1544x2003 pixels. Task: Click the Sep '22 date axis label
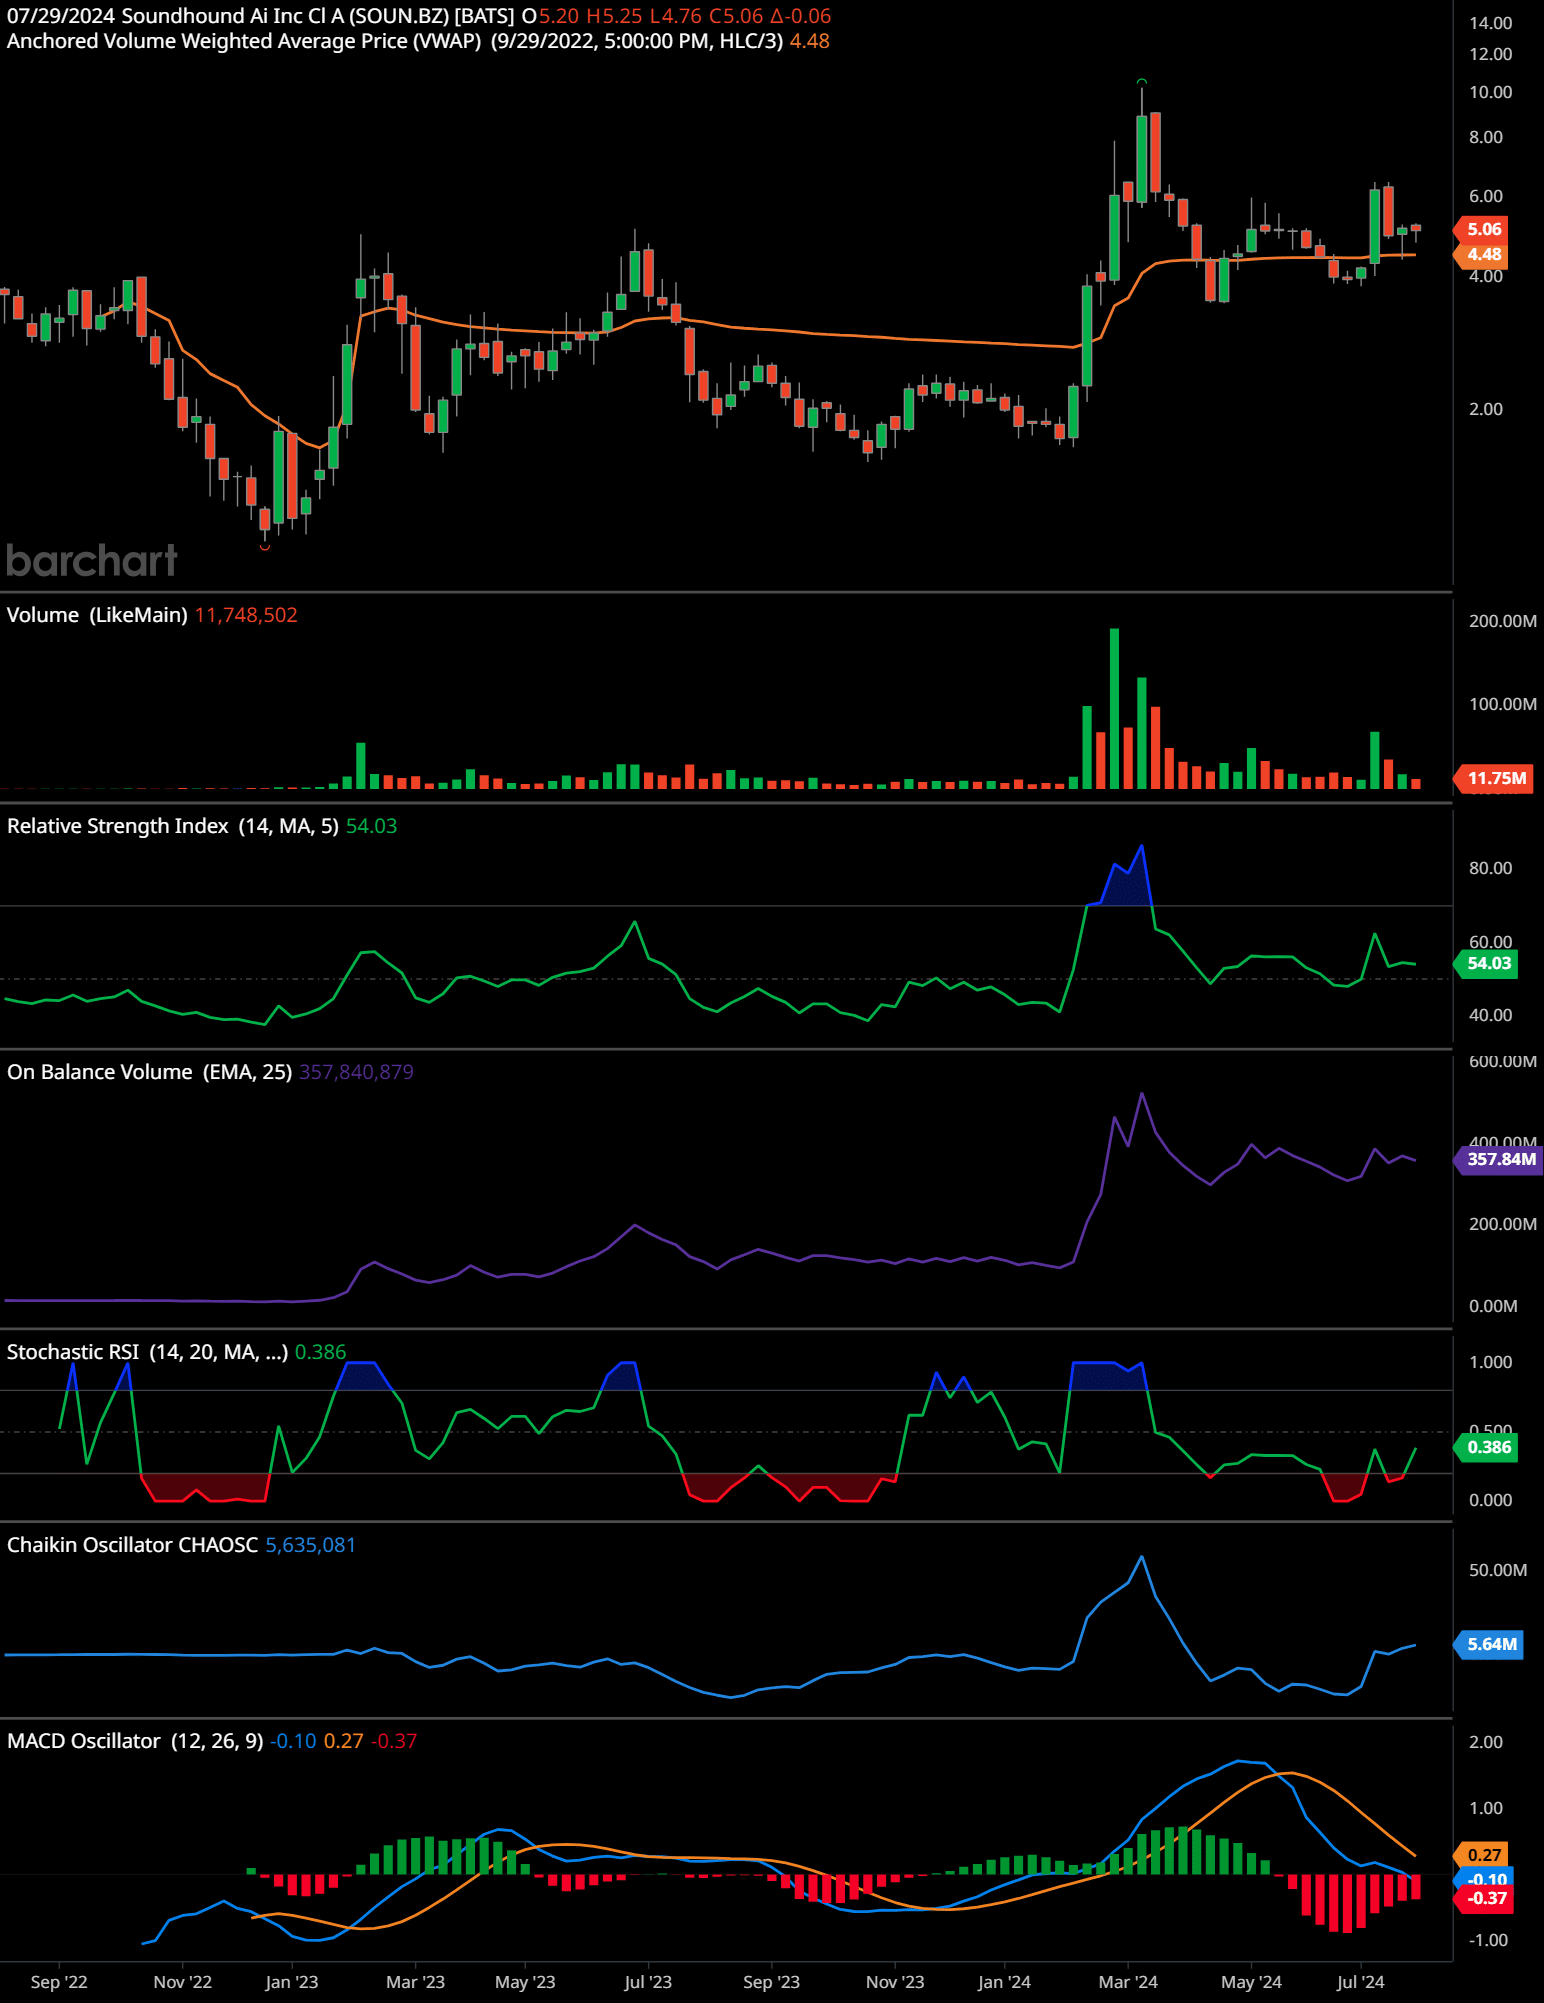(59, 1982)
